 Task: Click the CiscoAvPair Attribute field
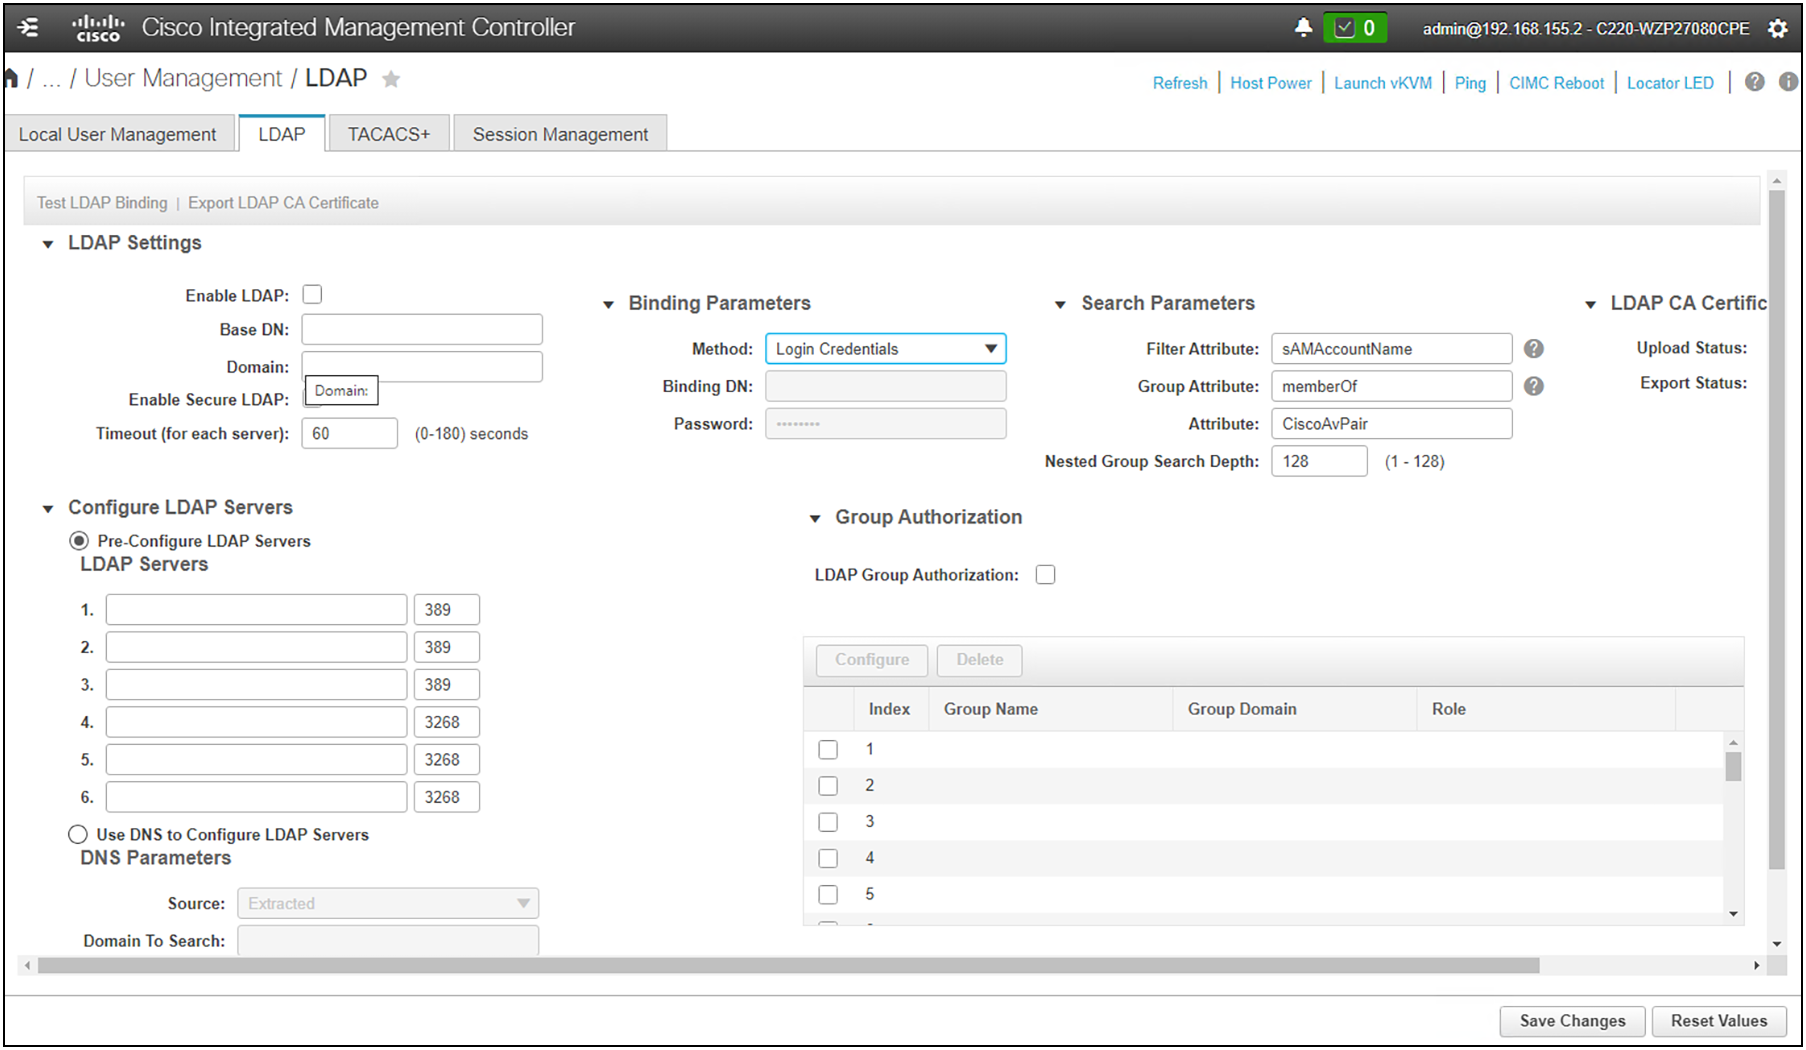(x=1391, y=424)
